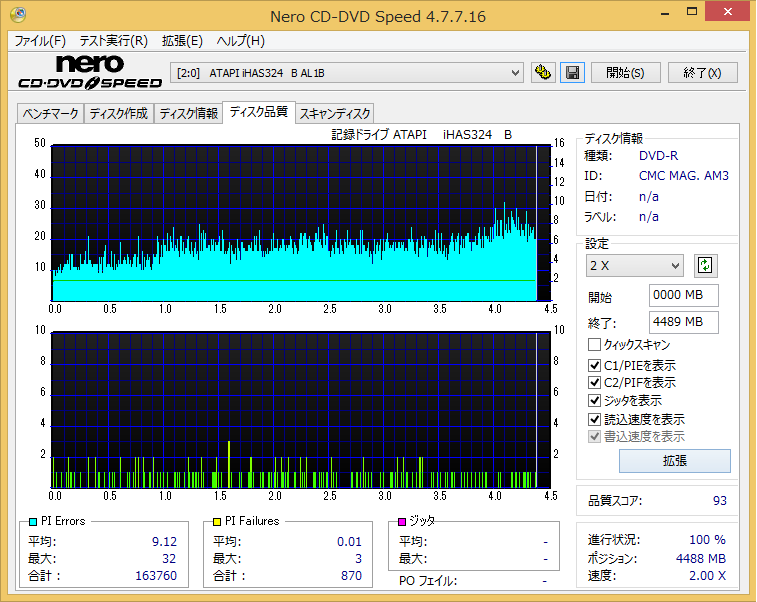
Task: Click the disc type DVD-R text
Action: 659,155
